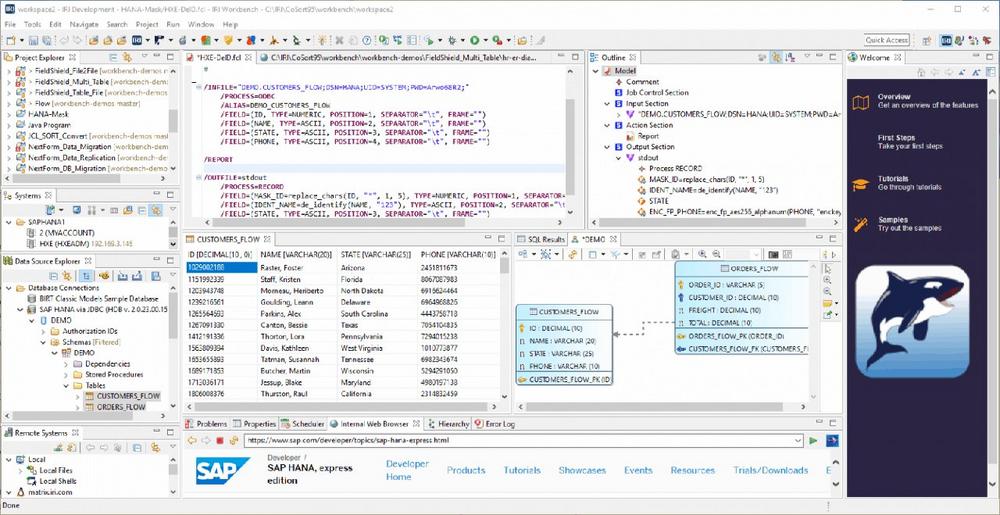Collapse the Output Section in Outline

[x=609, y=147]
